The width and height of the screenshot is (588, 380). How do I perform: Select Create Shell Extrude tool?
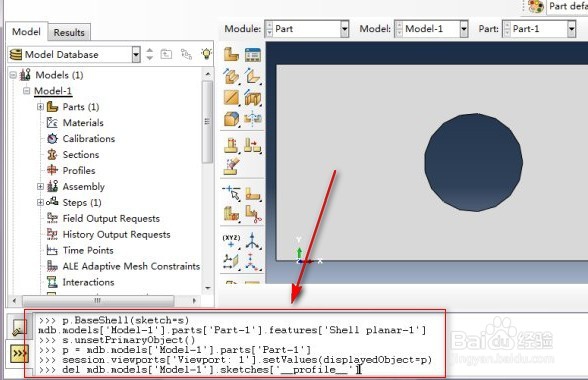tap(253, 76)
